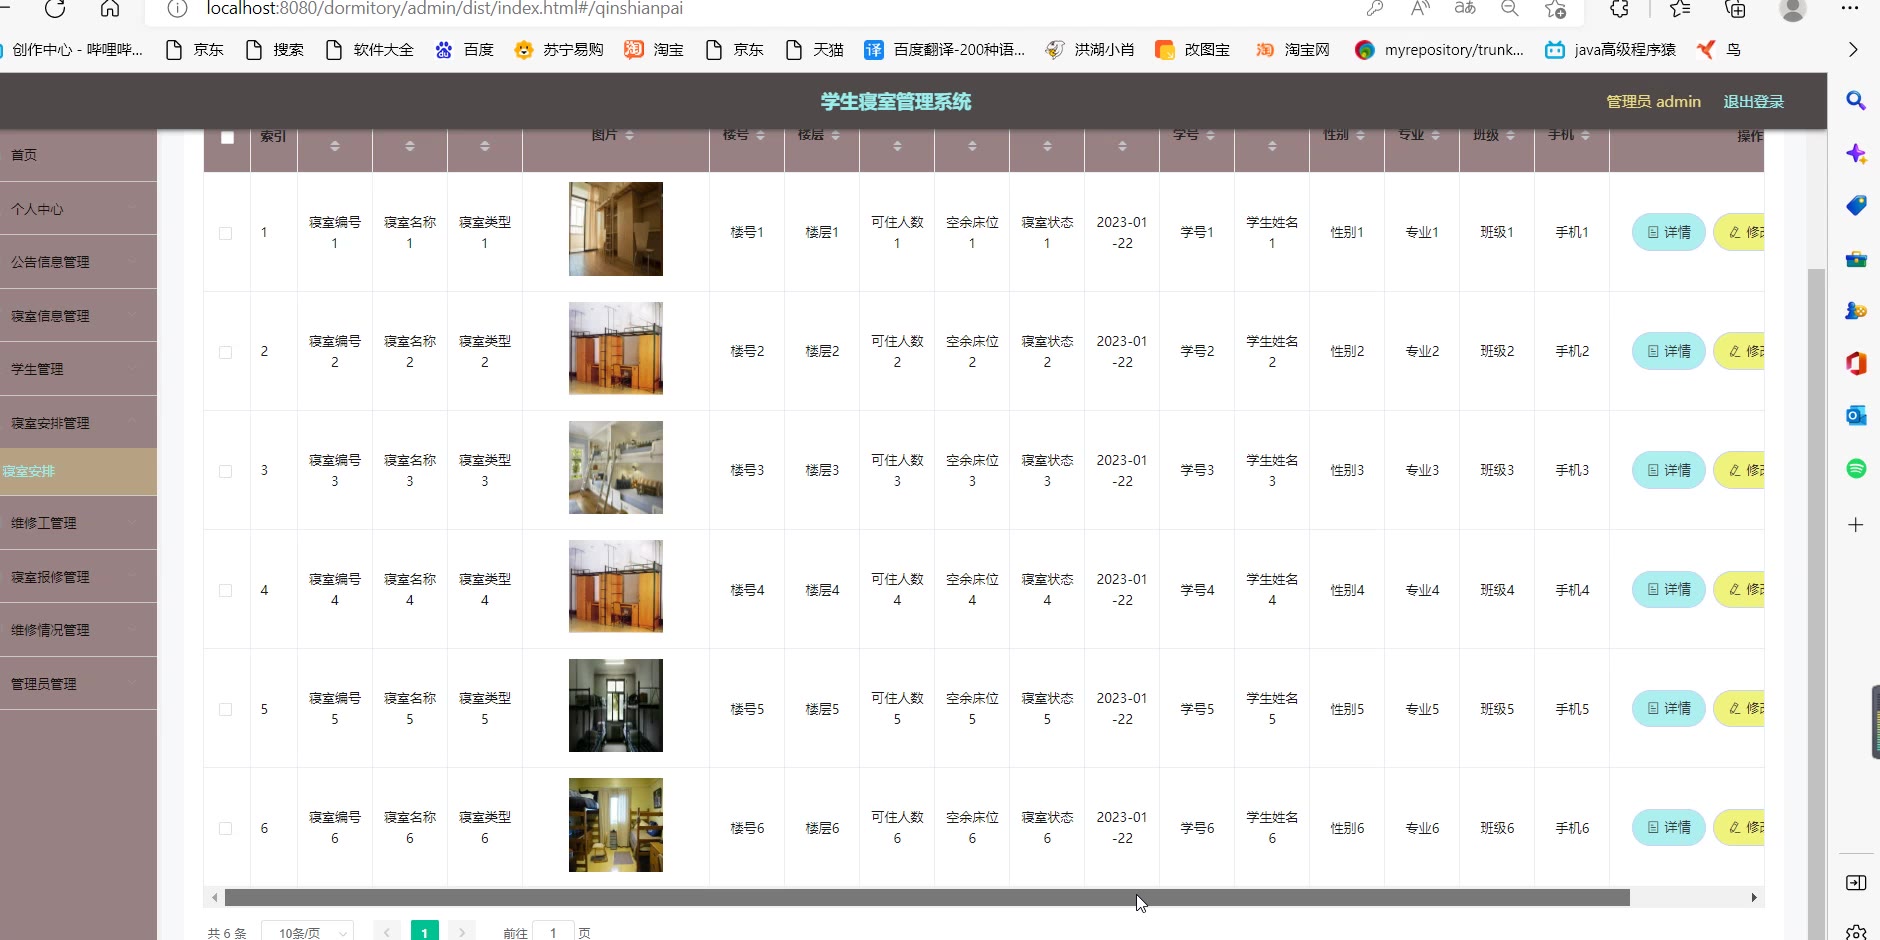Check the row 6 checkbox
Viewport: 1880px width, 940px height.
[225, 828]
